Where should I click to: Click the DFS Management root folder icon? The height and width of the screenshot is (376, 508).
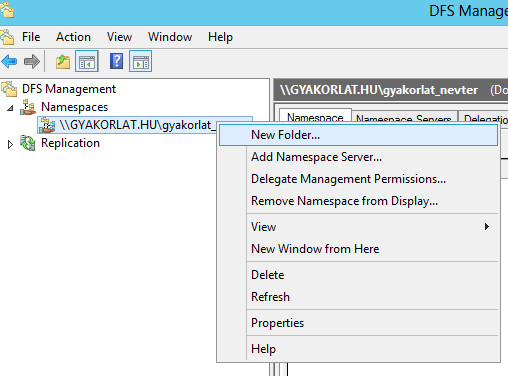9,89
